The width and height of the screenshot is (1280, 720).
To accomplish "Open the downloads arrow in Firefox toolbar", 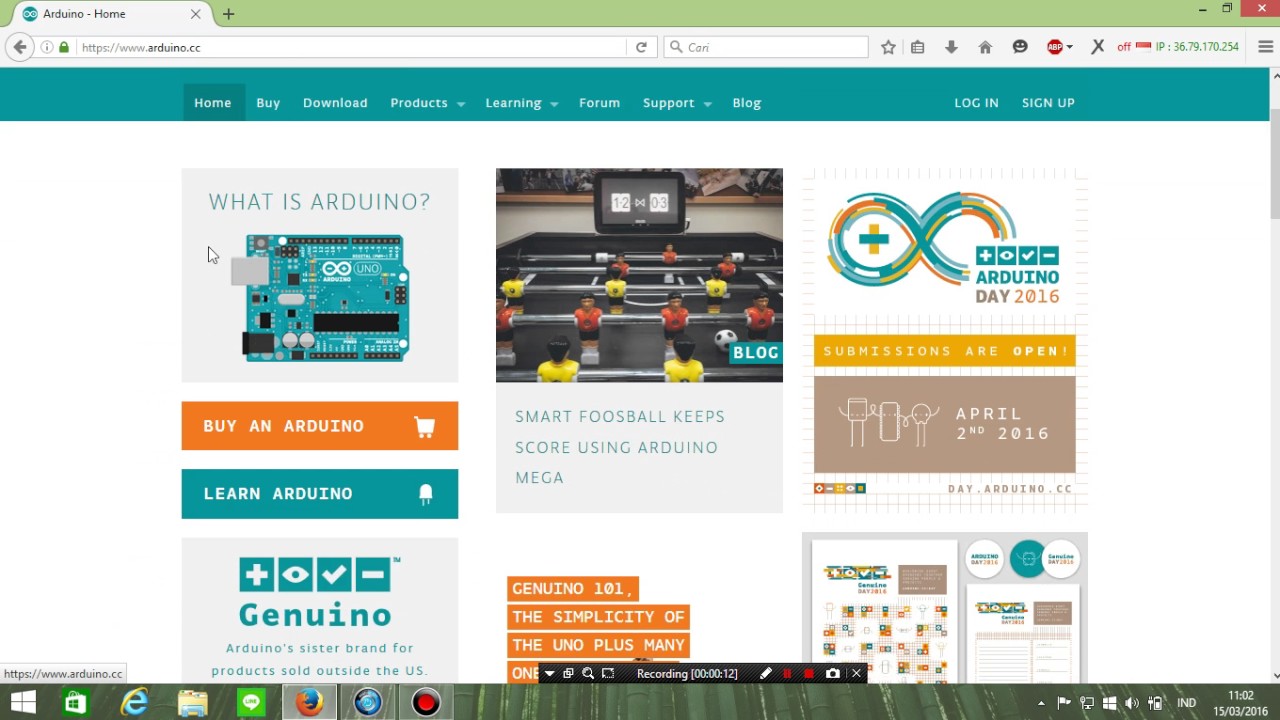I will pyautogui.click(x=951, y=47).
